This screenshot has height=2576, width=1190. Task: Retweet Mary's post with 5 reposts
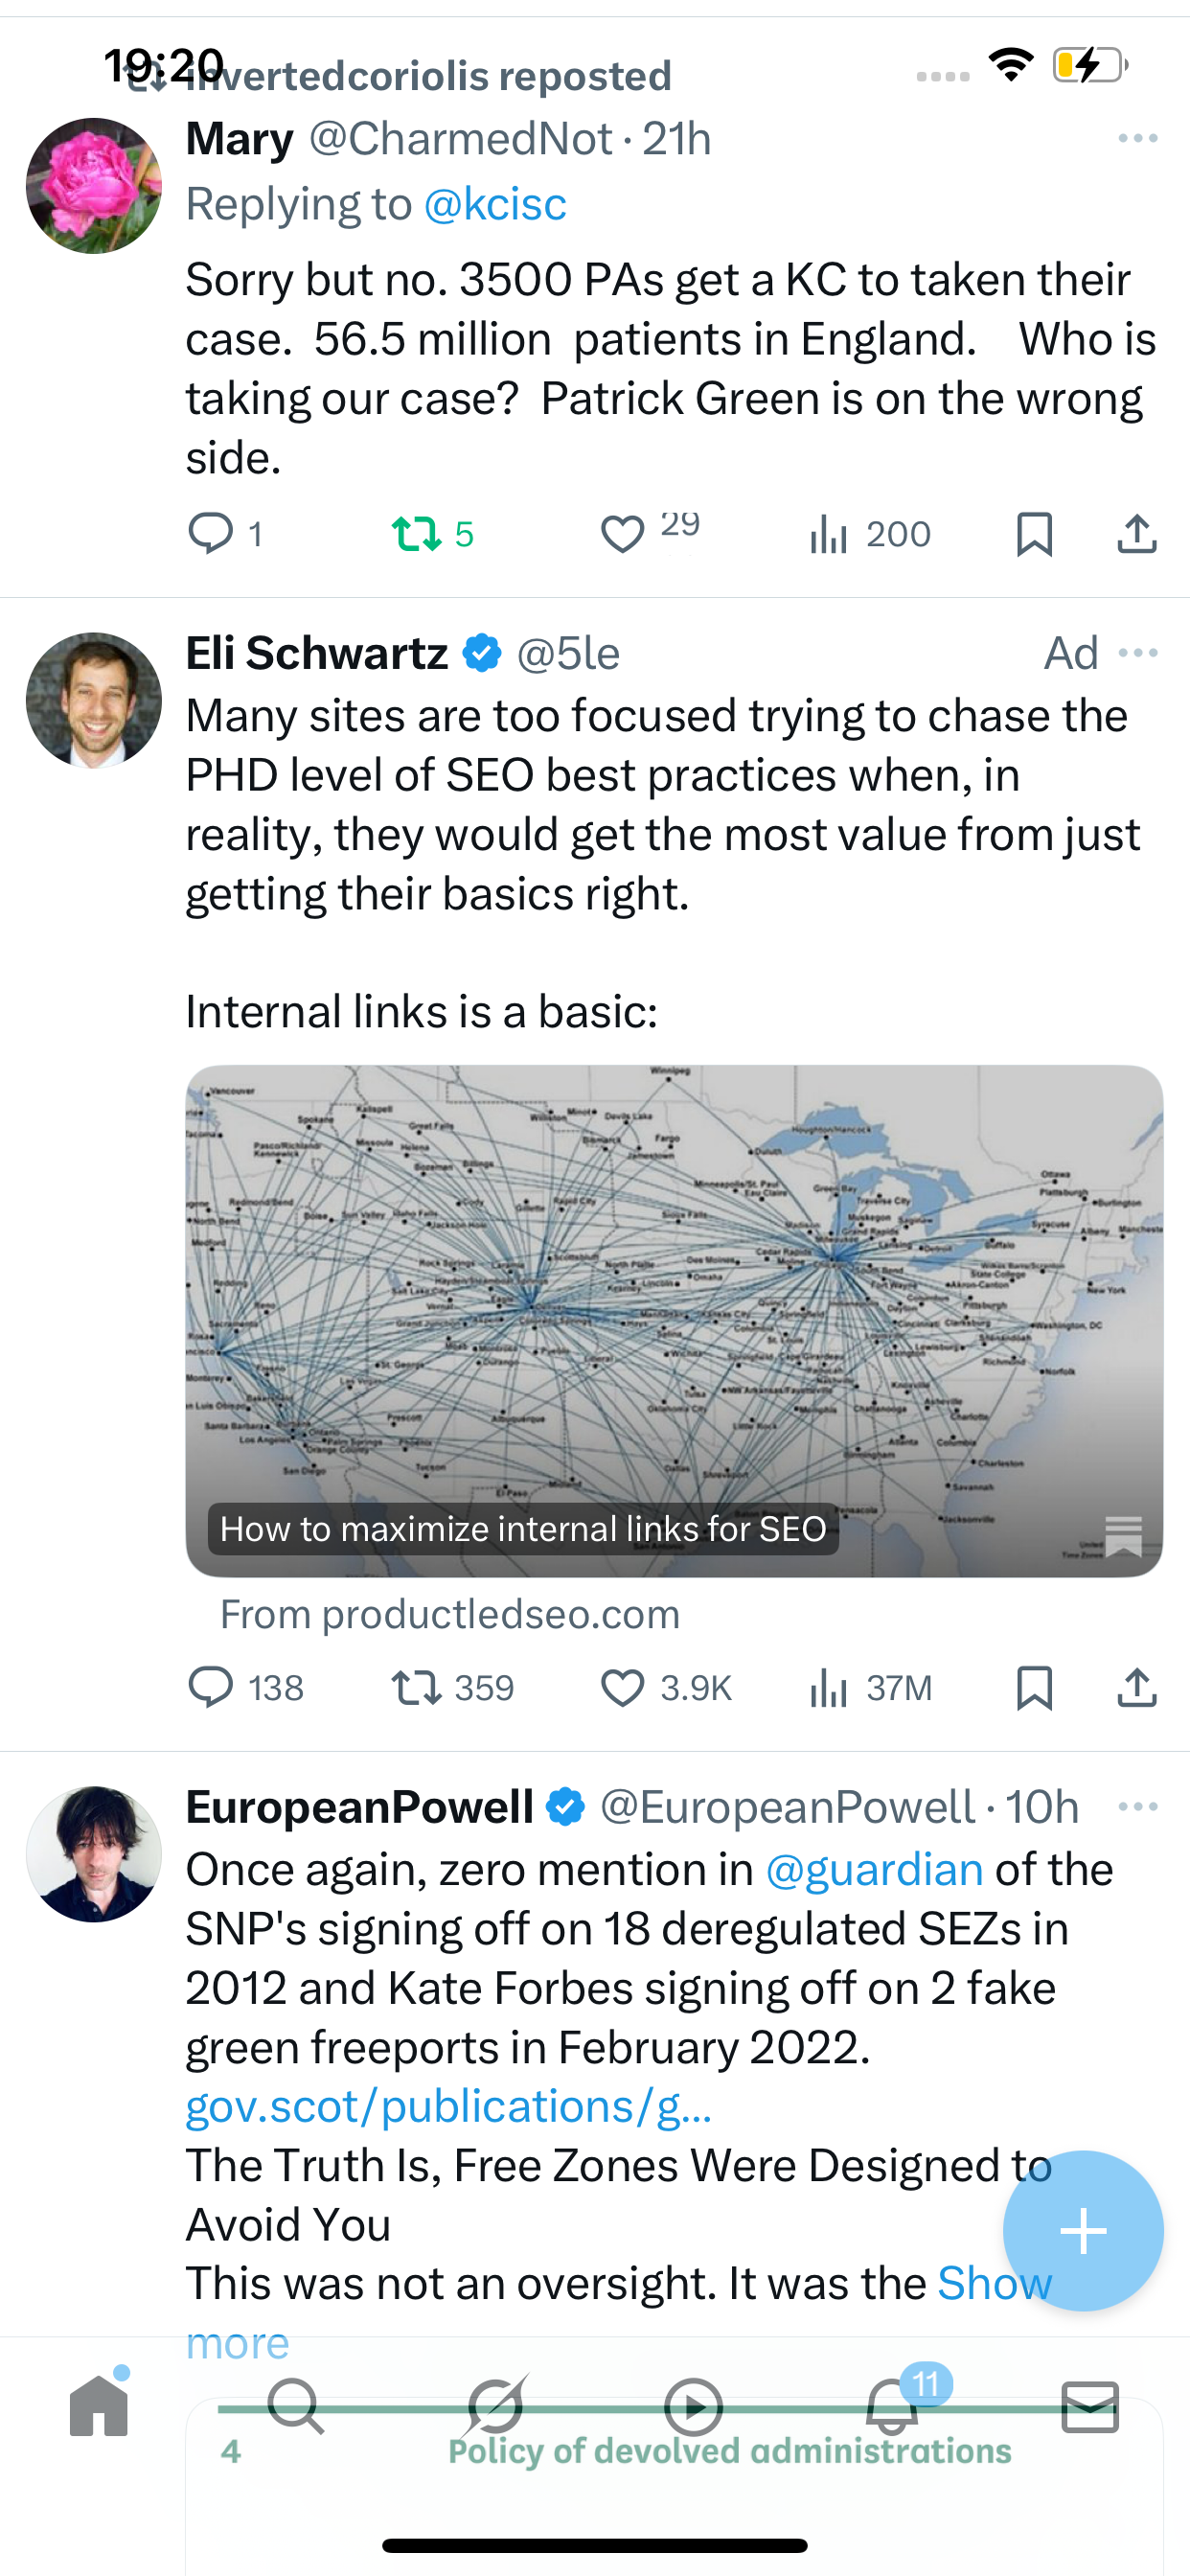(417, 534)
